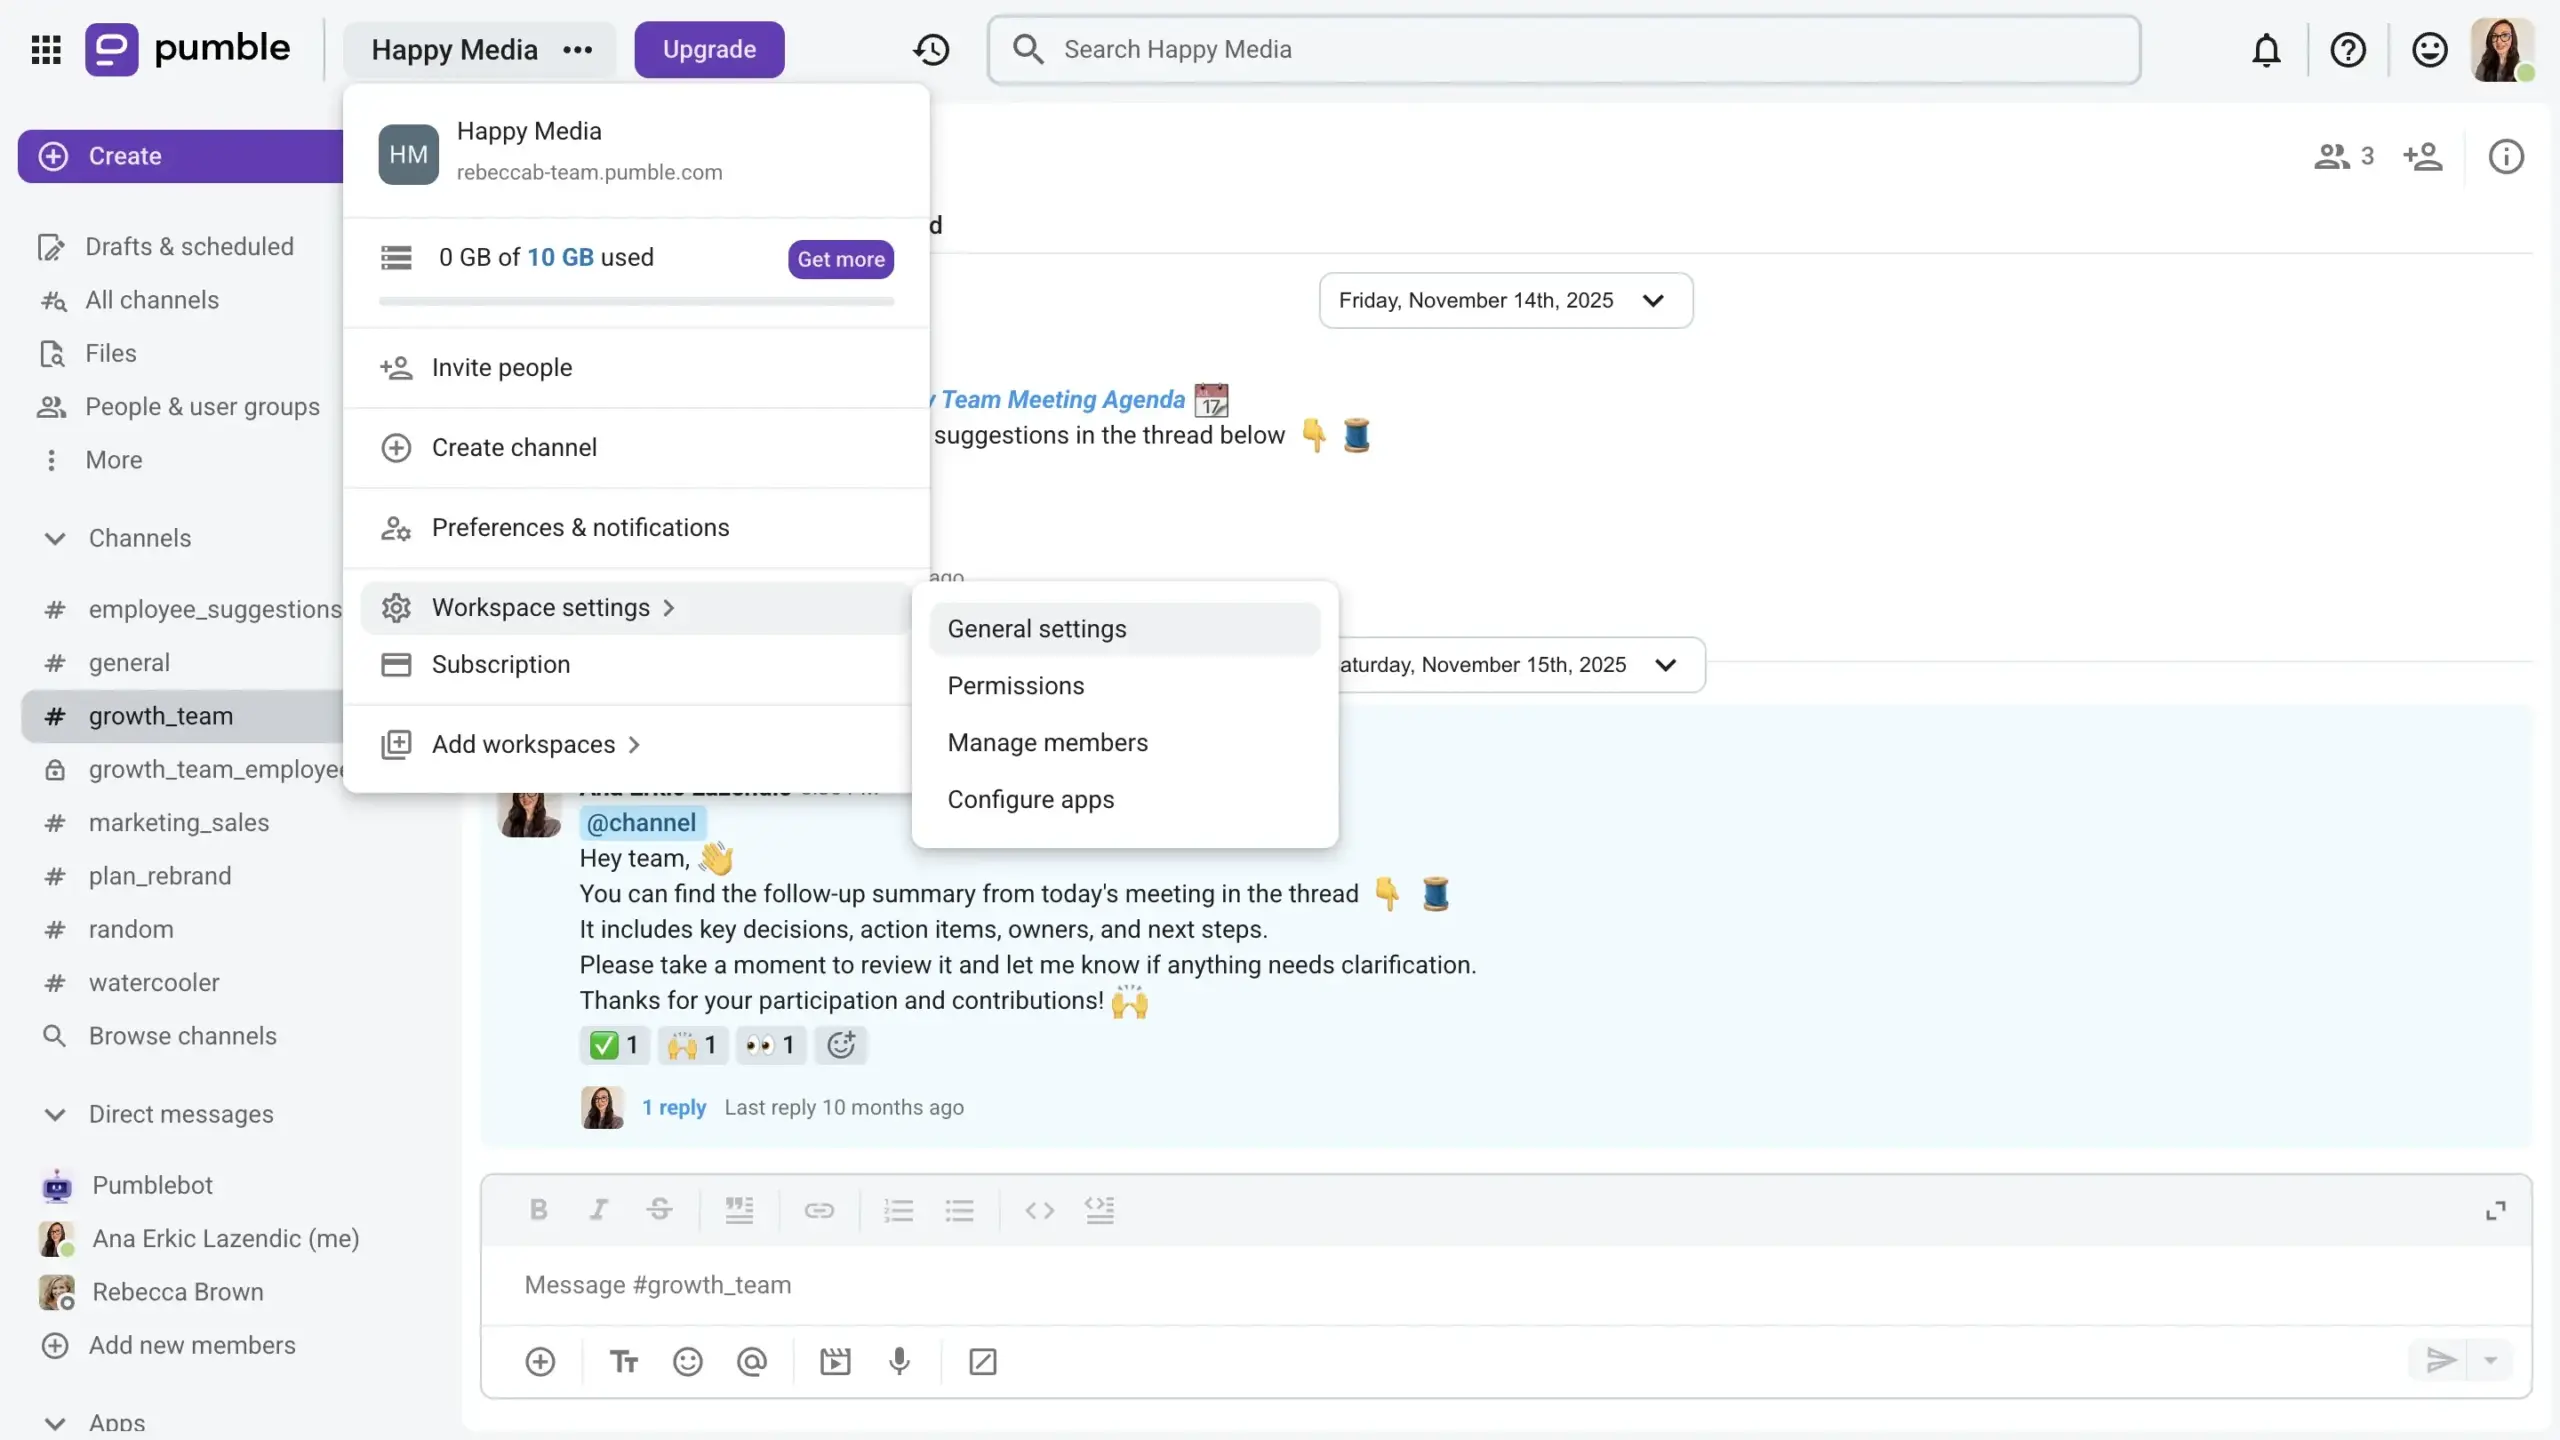Record a video clip message
2560x1440 pixels.
(835, 1361)
